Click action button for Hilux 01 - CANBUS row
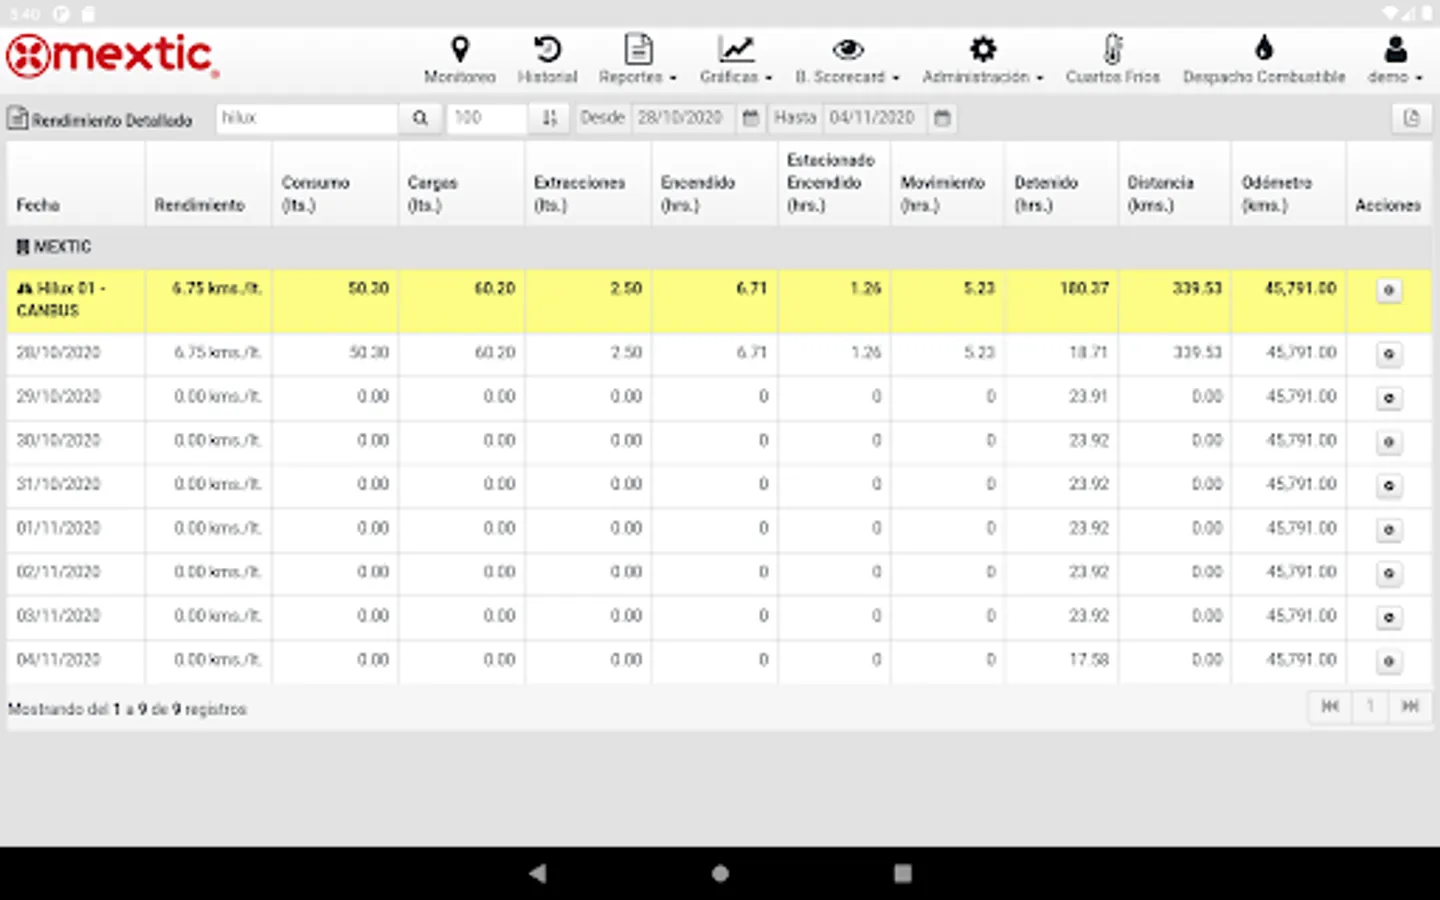The width and height of the screenshot is (1440, 900). tap(1389, 290)
